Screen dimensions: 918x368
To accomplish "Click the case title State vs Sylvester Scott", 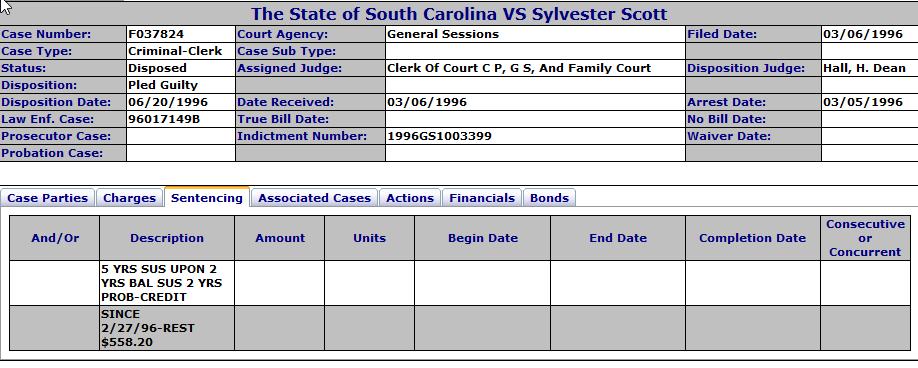I will [x=459, y=13].
